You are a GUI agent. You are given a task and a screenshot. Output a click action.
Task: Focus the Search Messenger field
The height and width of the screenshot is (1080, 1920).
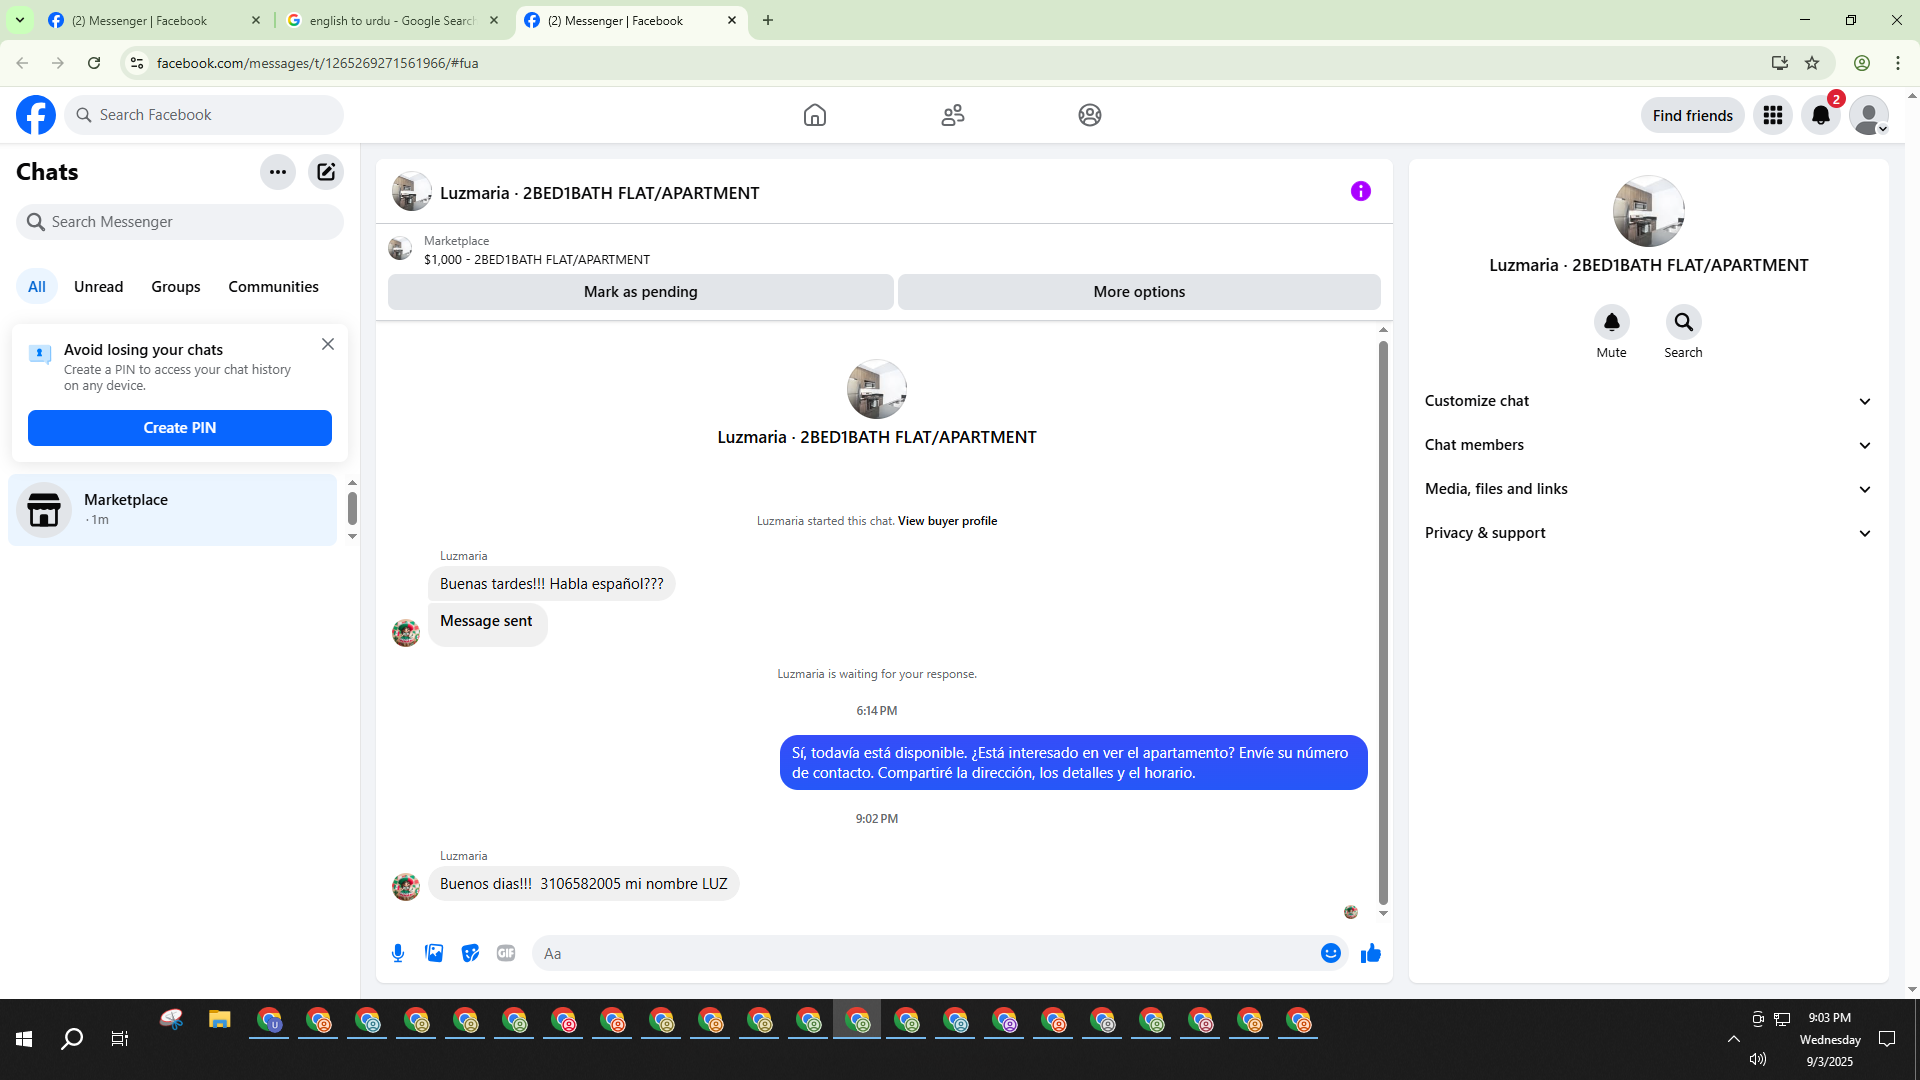[180, 222]
